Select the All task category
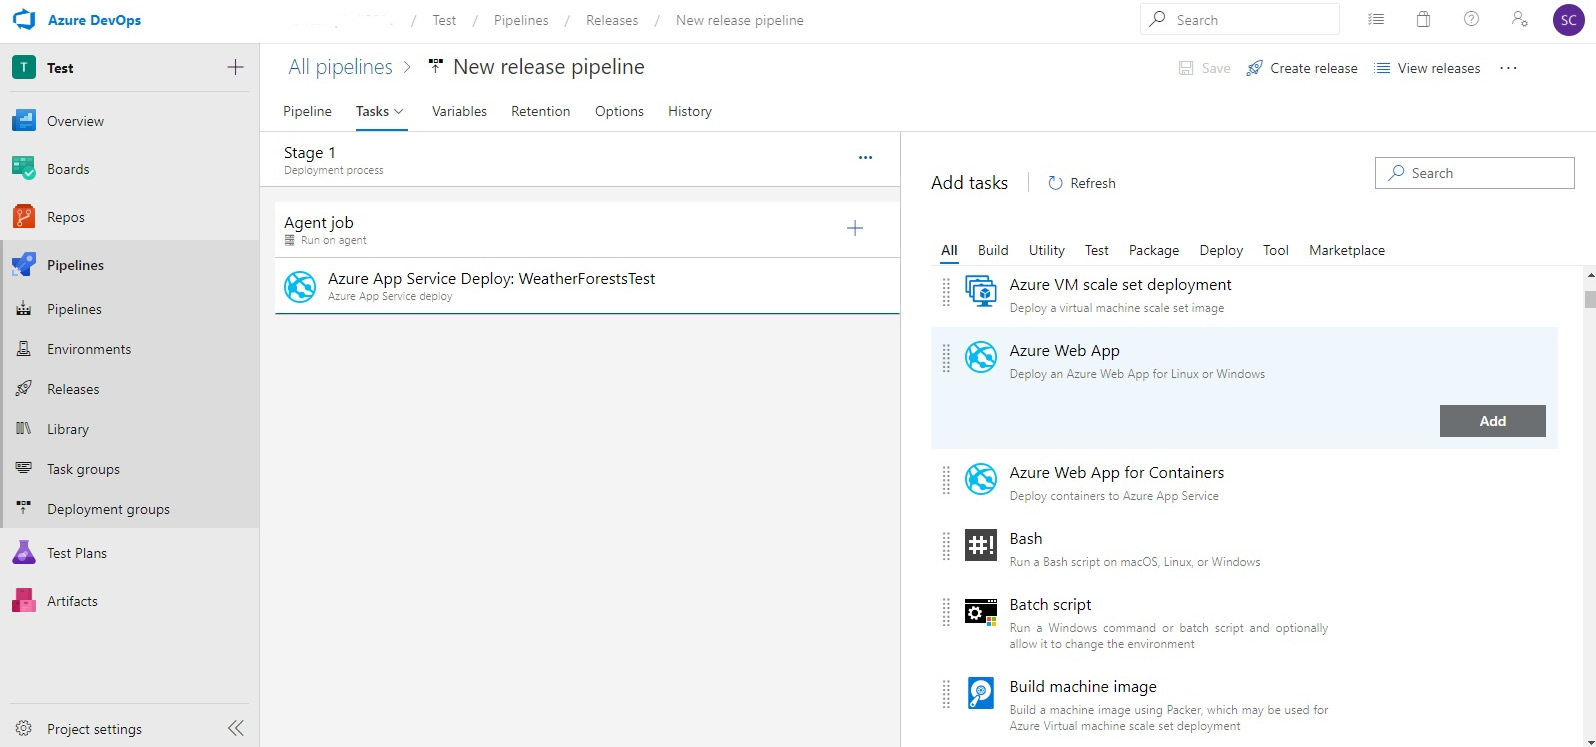1596x747 pixels. (949, 250)
